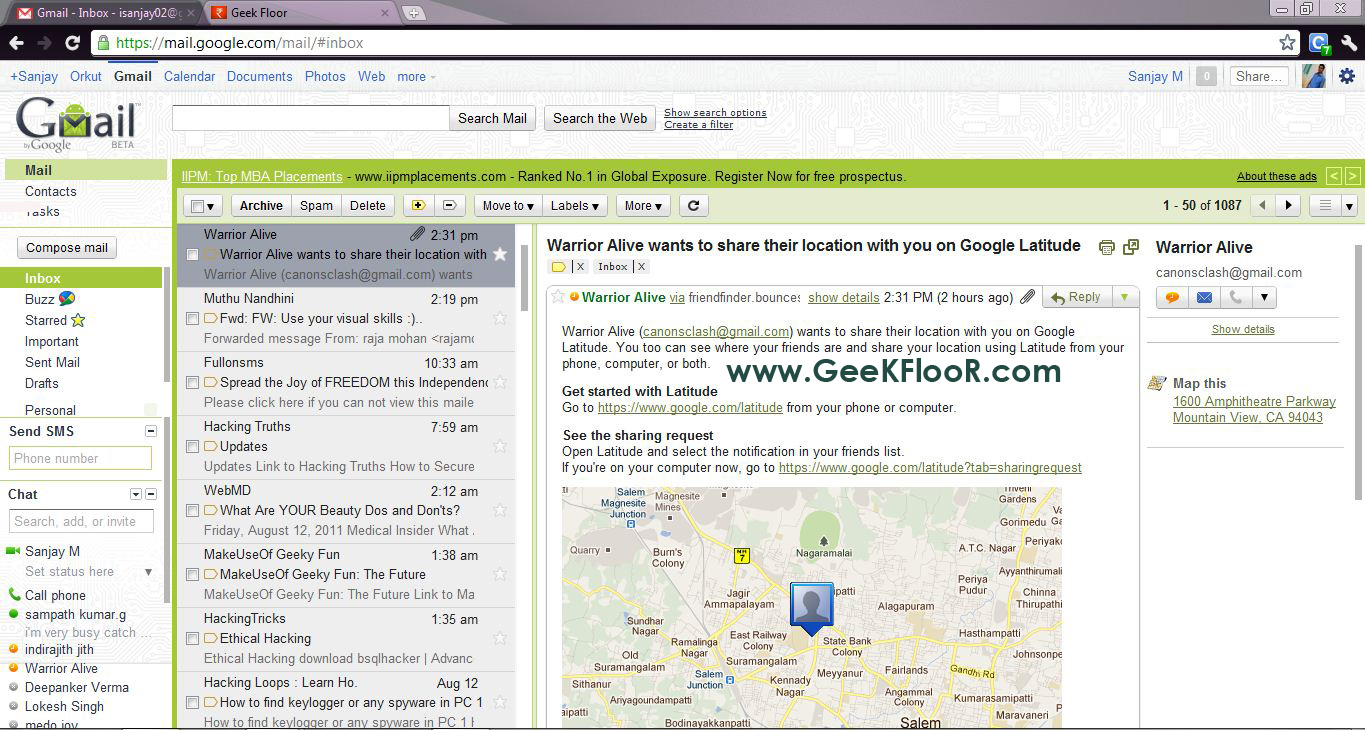
Task: Open the Labels dropdown
Action: [574, 205]
